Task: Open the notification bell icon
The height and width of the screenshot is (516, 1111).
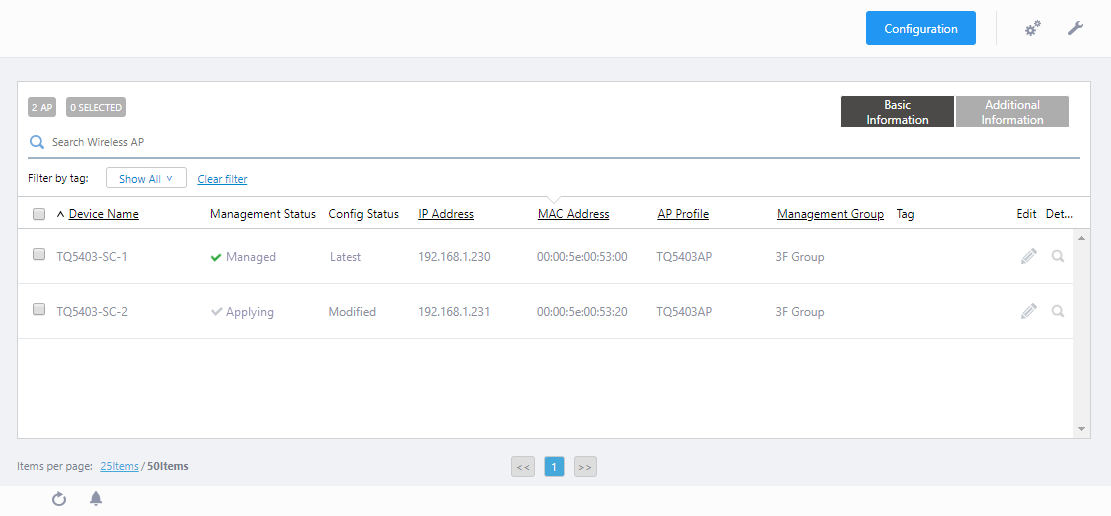Action: (96, 499)
